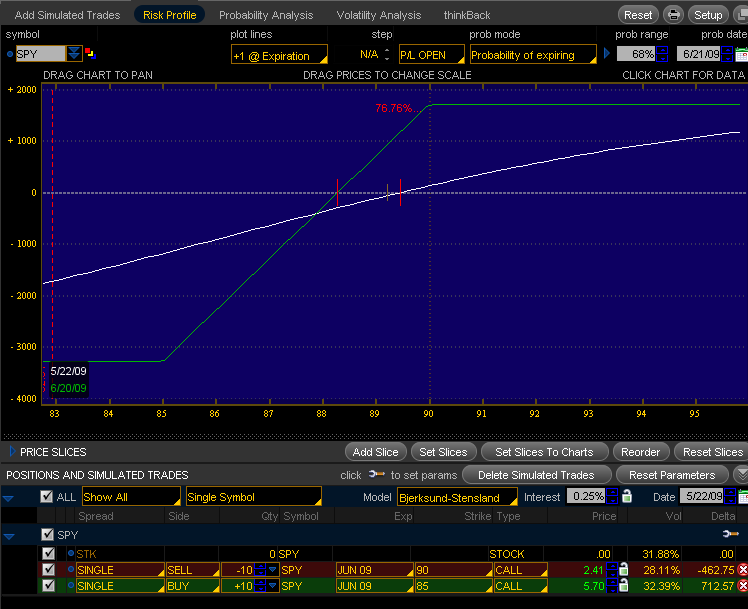Uncheck the SPY group checkbox

point(48,536)
